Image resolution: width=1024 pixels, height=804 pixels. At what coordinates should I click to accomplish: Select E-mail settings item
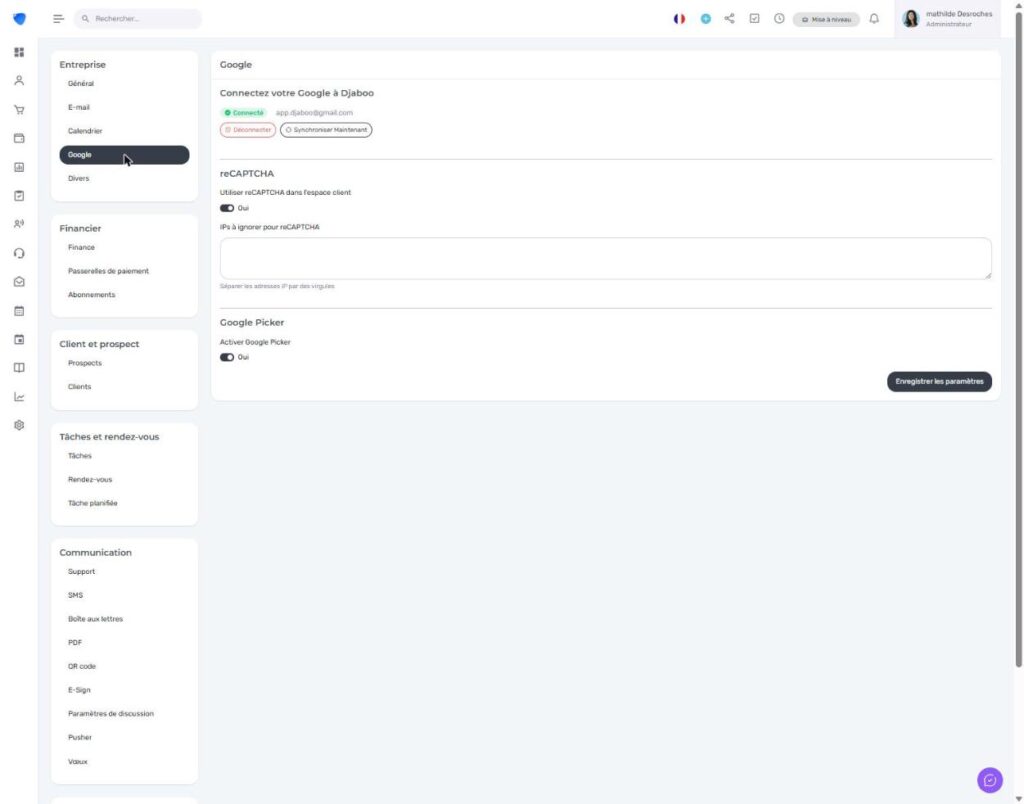pyautogui.click(x=79, y=107)
